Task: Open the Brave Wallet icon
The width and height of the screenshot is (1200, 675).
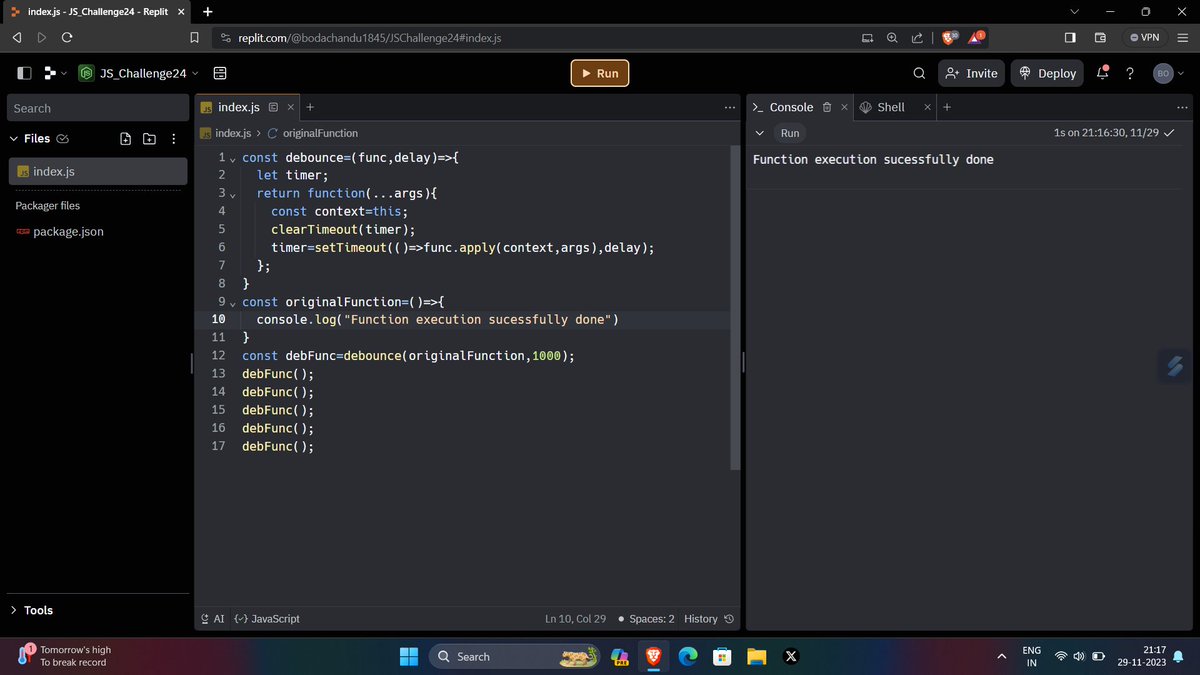Action: pyautogui.click(x=1100, y=38)
